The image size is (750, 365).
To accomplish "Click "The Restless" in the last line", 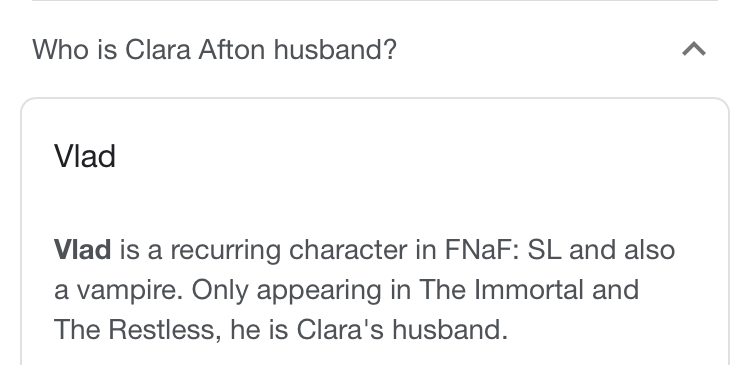I will point(138,330).
